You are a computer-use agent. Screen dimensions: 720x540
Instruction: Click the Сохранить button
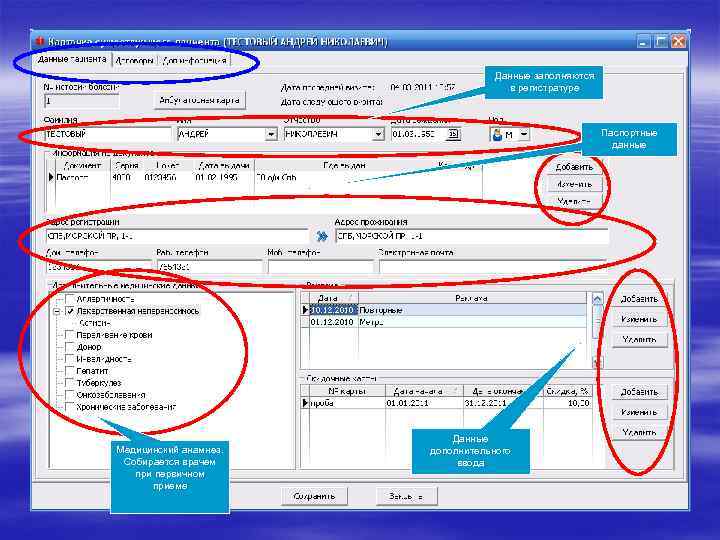314,496
